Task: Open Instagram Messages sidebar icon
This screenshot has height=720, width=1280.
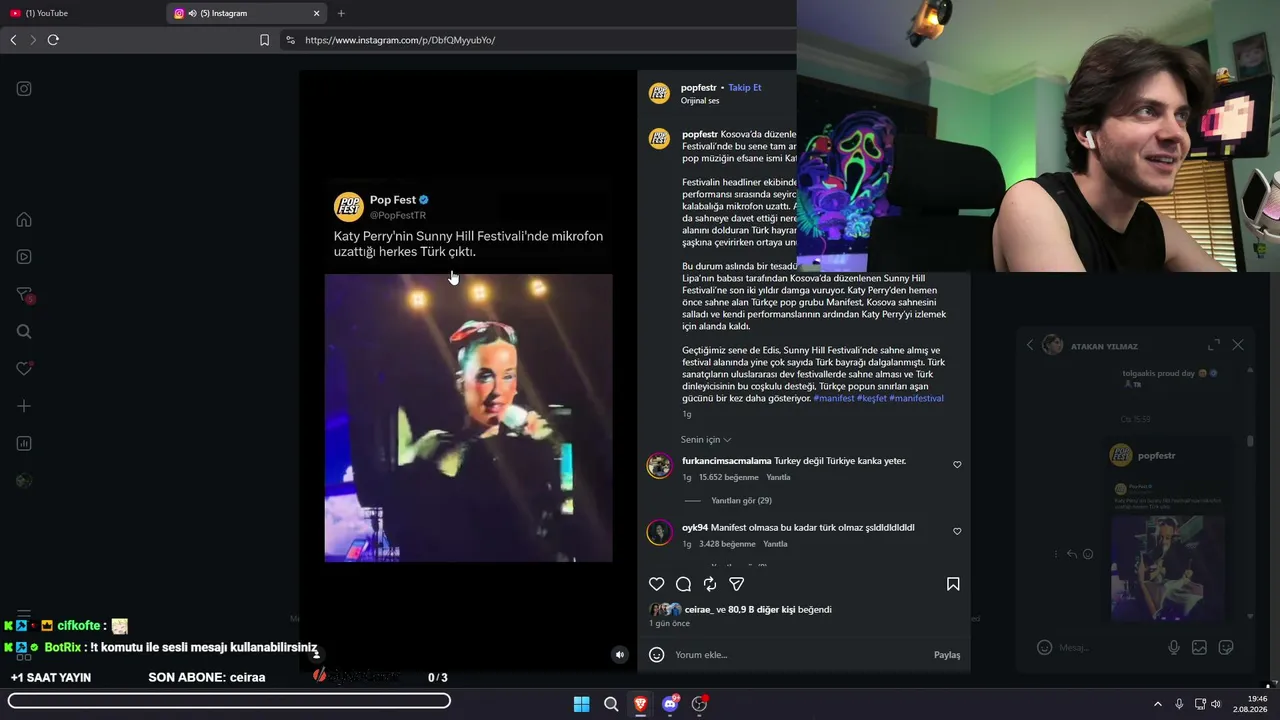Action: tap(24, 295)
